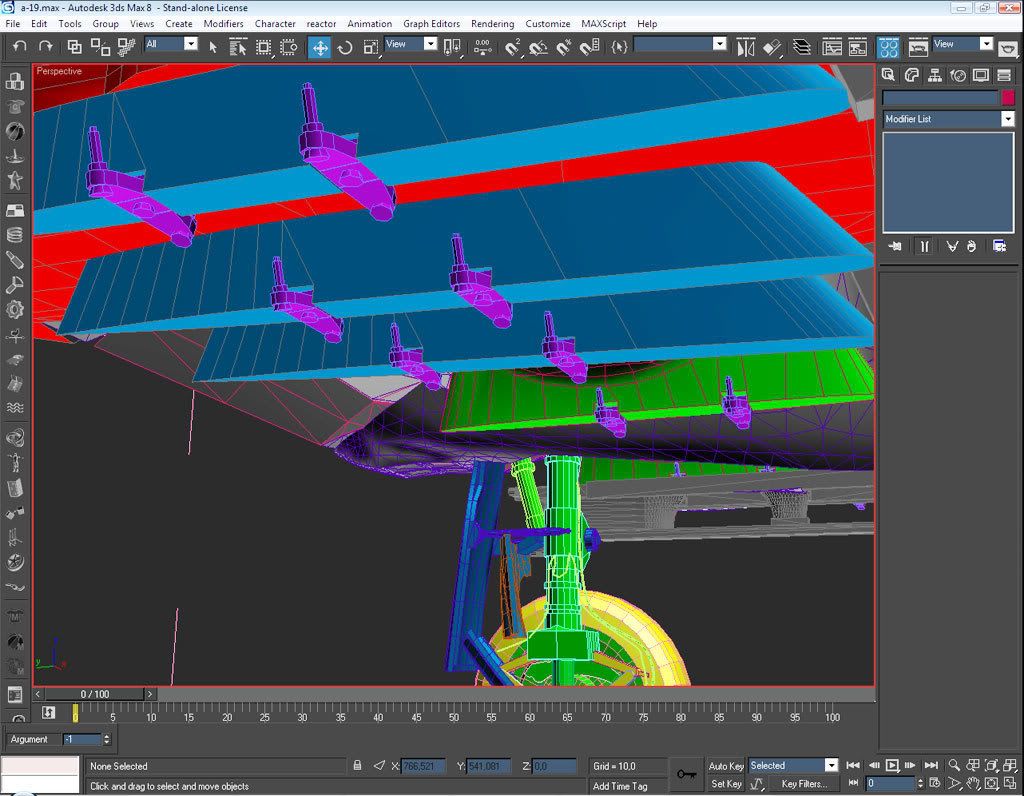Click the Key Filters... button

pyautogui.click(x=803, y=784)
